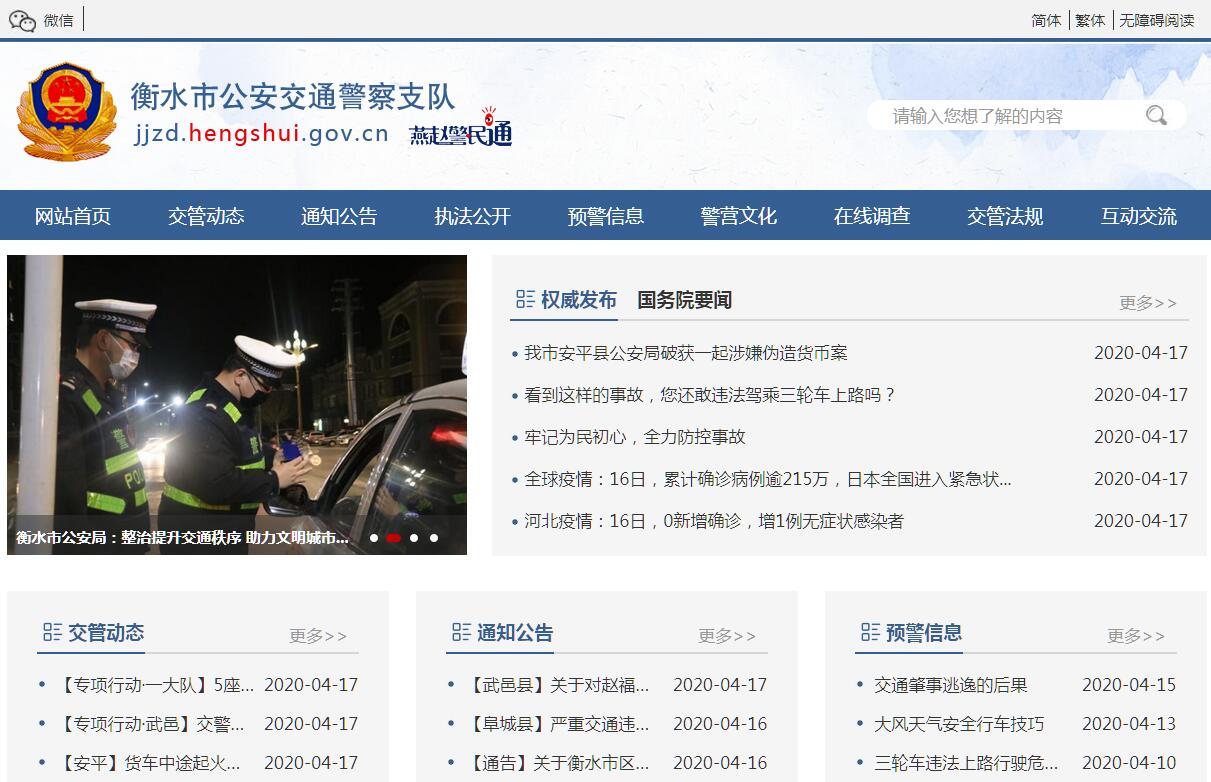Select the third carousel slide dot
The image size is (1211, 782).
[414, 538]
